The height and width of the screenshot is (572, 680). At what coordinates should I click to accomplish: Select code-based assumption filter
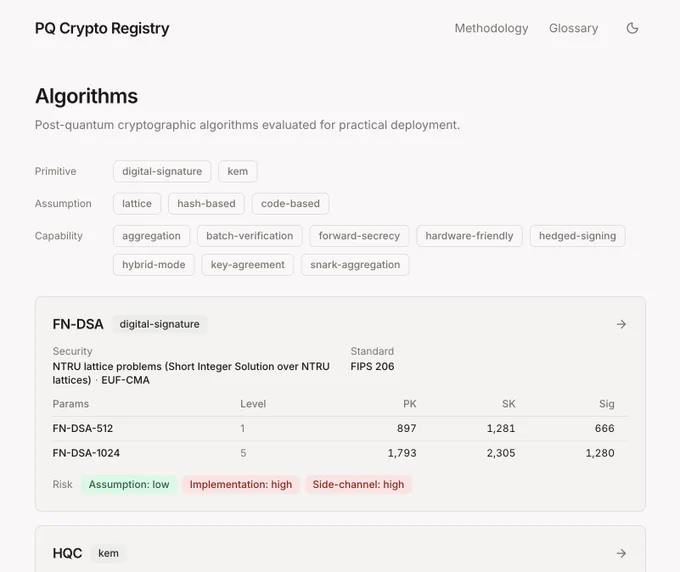pyautogui.click(x=290, y=203)
